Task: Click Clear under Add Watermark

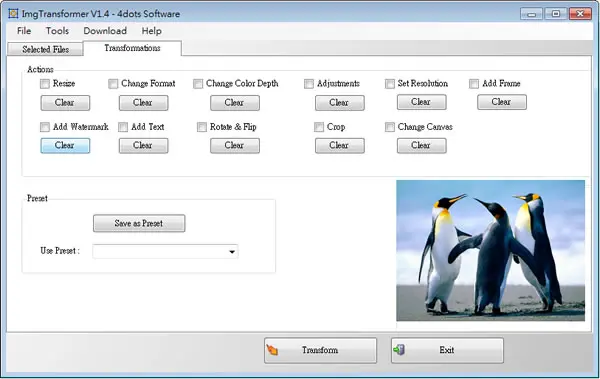Action: 65,145
